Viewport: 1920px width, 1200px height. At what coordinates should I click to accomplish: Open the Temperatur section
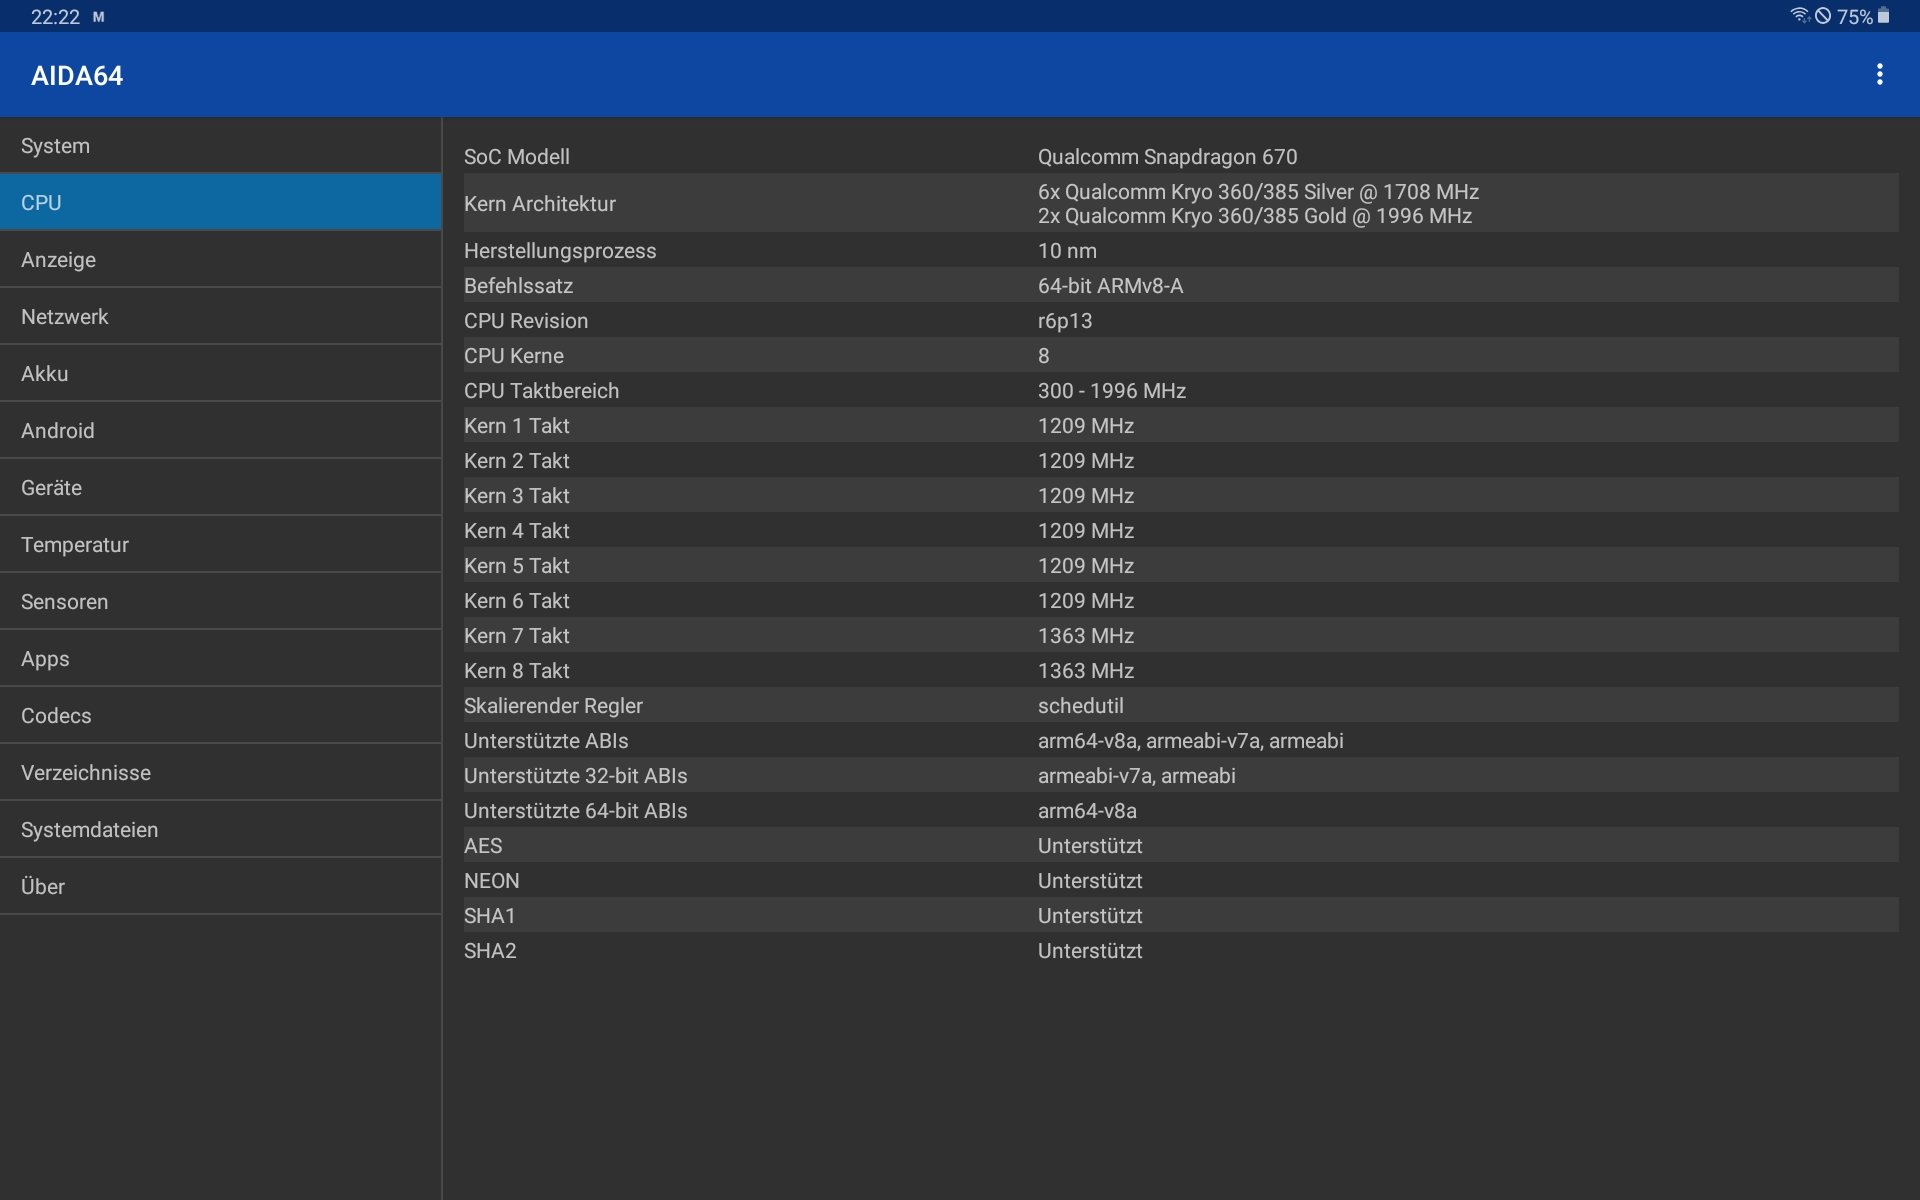[220, 545]
